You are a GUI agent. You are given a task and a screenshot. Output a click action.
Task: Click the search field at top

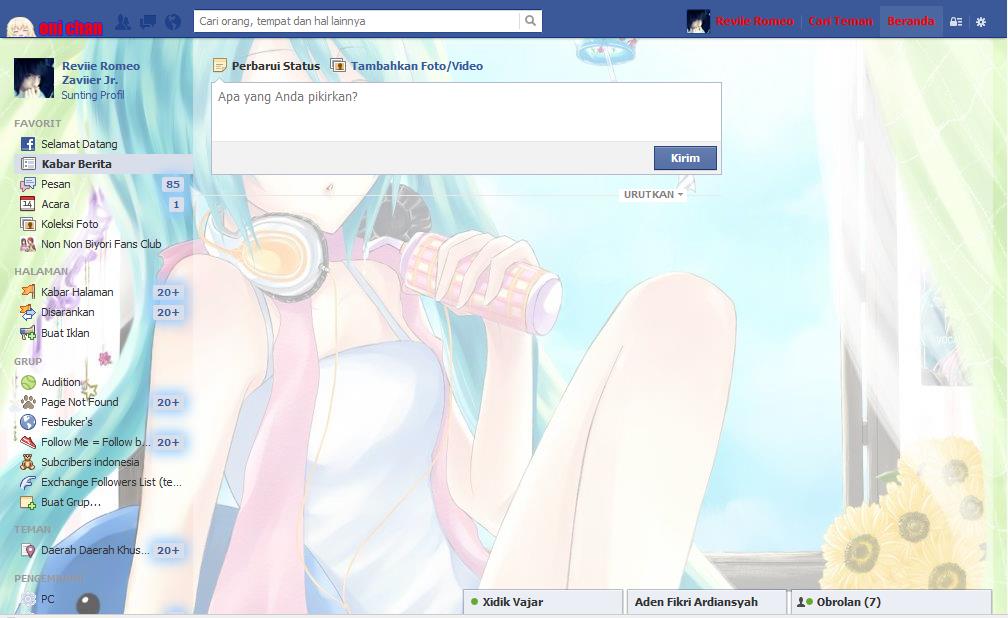pos(357,21)
